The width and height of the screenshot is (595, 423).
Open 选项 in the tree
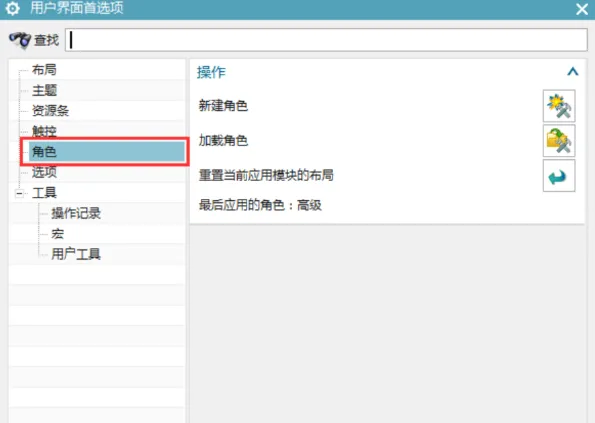44,172
